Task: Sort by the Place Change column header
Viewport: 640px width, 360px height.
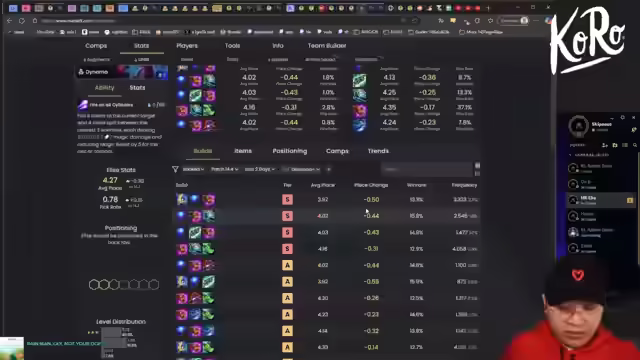Action: (371, 185)
